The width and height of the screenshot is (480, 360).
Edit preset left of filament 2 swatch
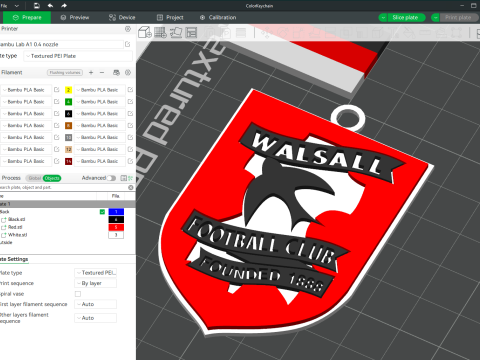[x=57, y=90]
